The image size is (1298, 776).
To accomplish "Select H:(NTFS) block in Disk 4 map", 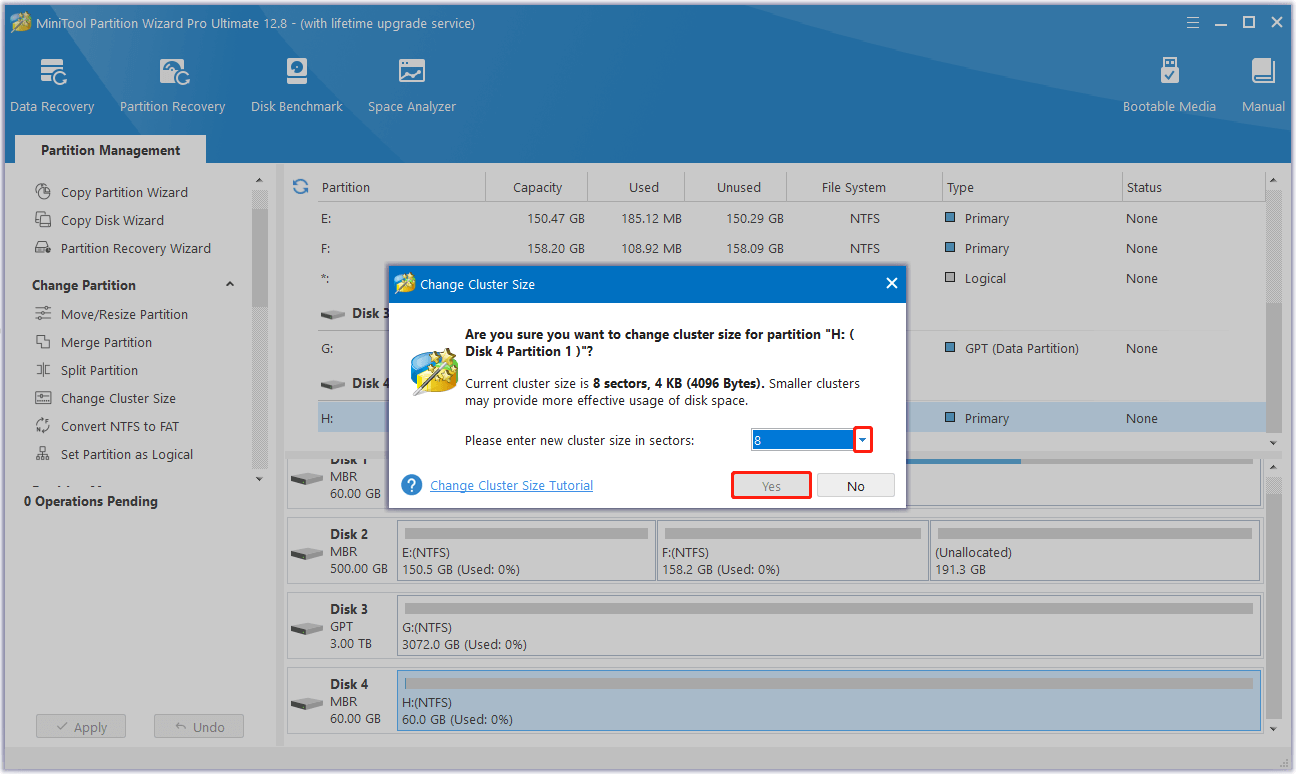I will (x=828, y=700).
